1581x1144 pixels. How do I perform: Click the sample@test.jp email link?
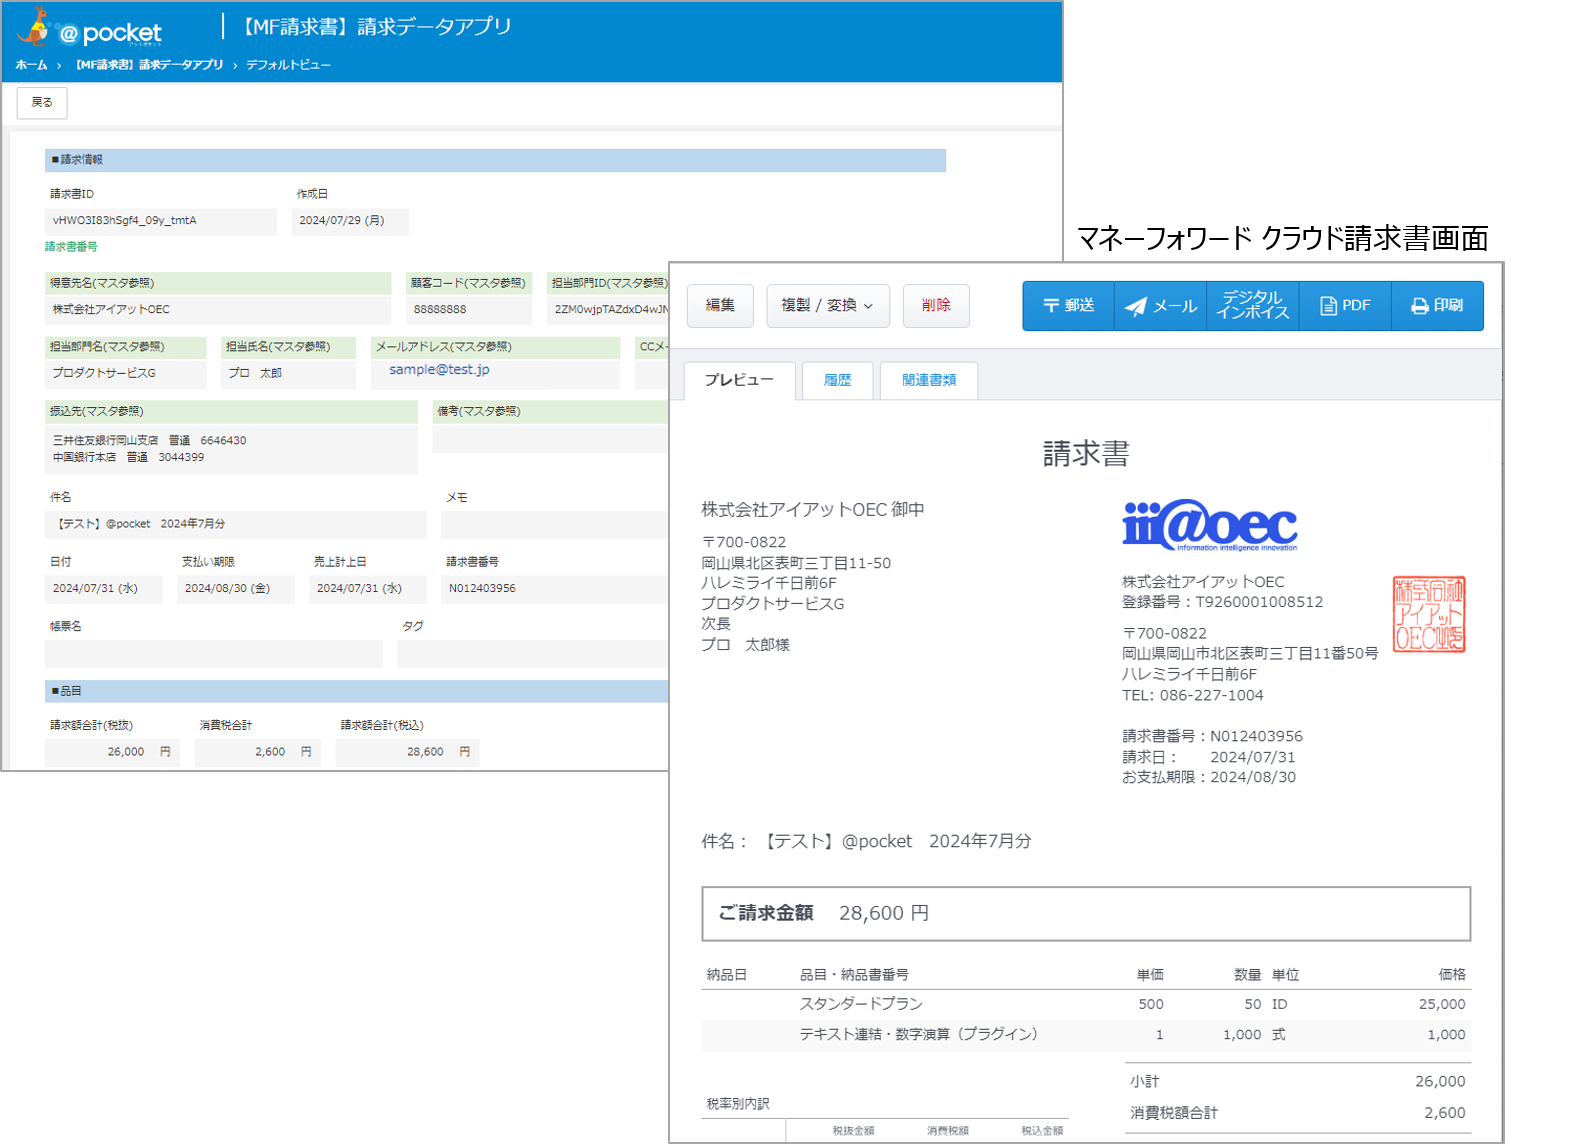point(439,370)
